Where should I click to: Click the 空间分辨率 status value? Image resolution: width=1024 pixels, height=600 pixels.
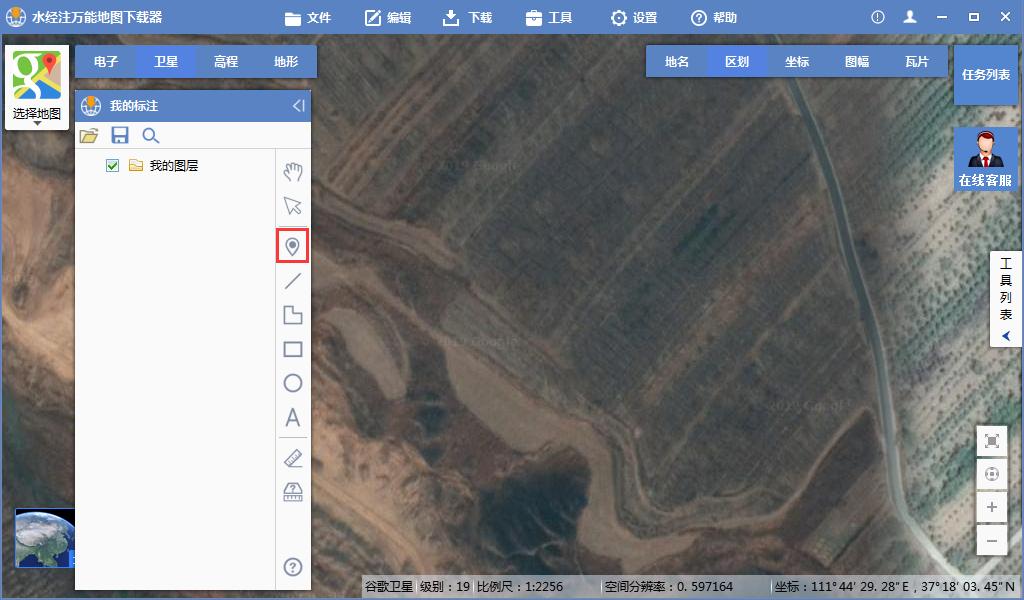tap(669, 586)
